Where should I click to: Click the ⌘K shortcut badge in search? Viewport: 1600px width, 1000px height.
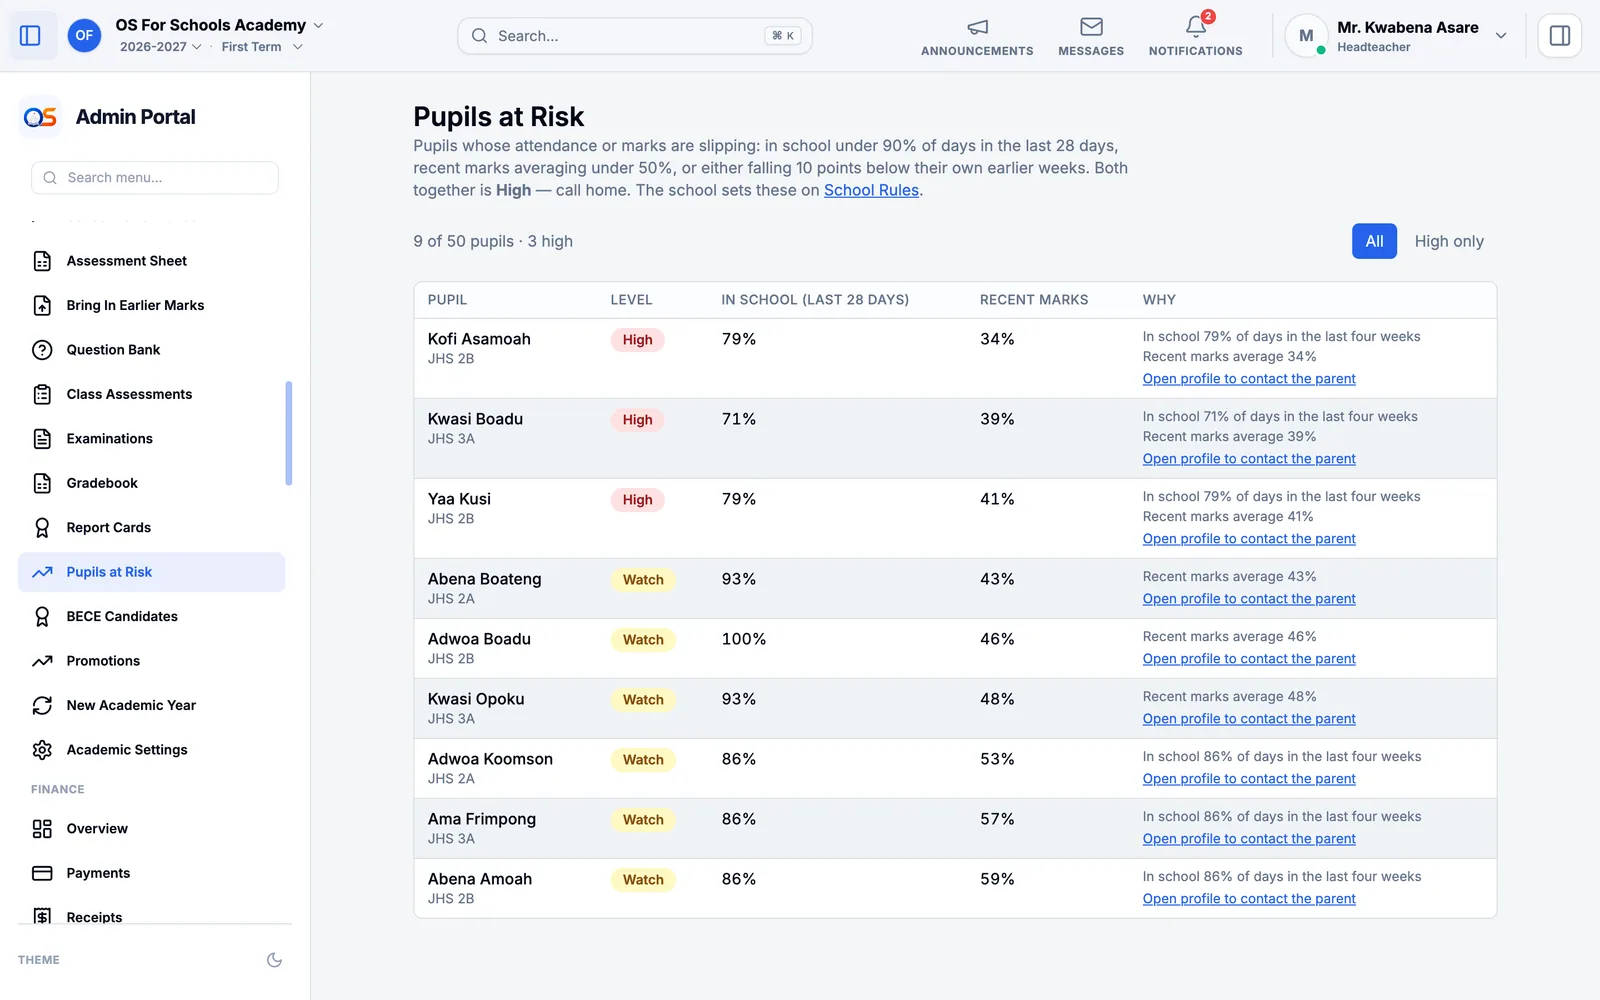(783, 36)
